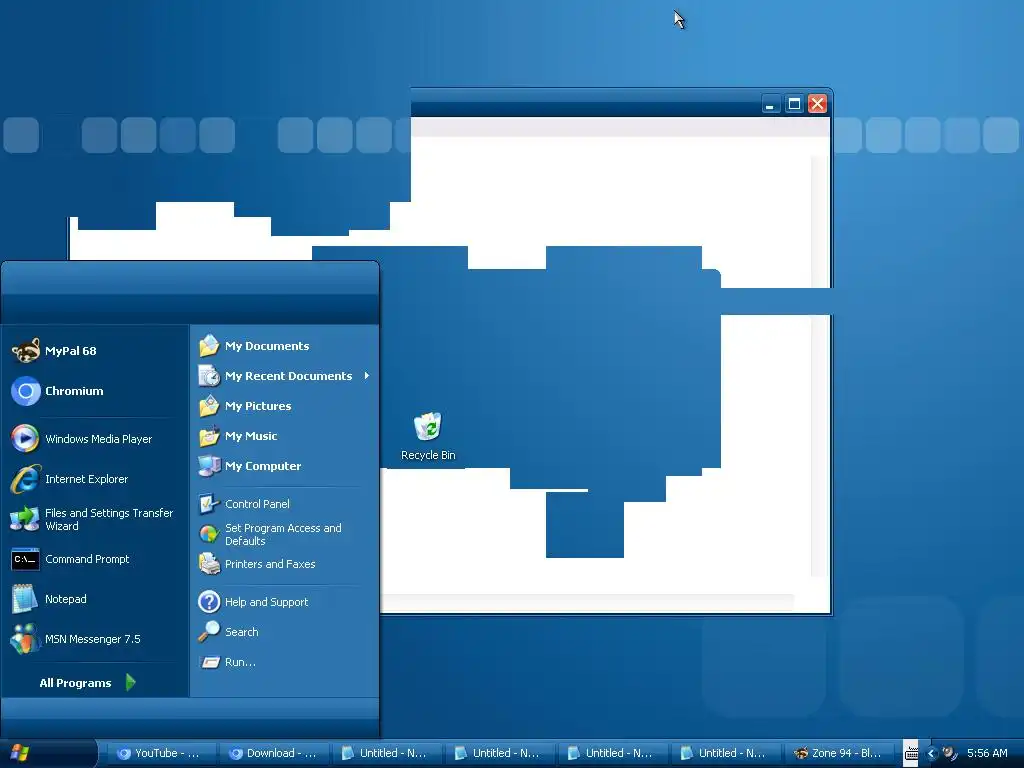Minimize the glitched background window
This screenshot has width=1024, height=768.
click(771, 104)
